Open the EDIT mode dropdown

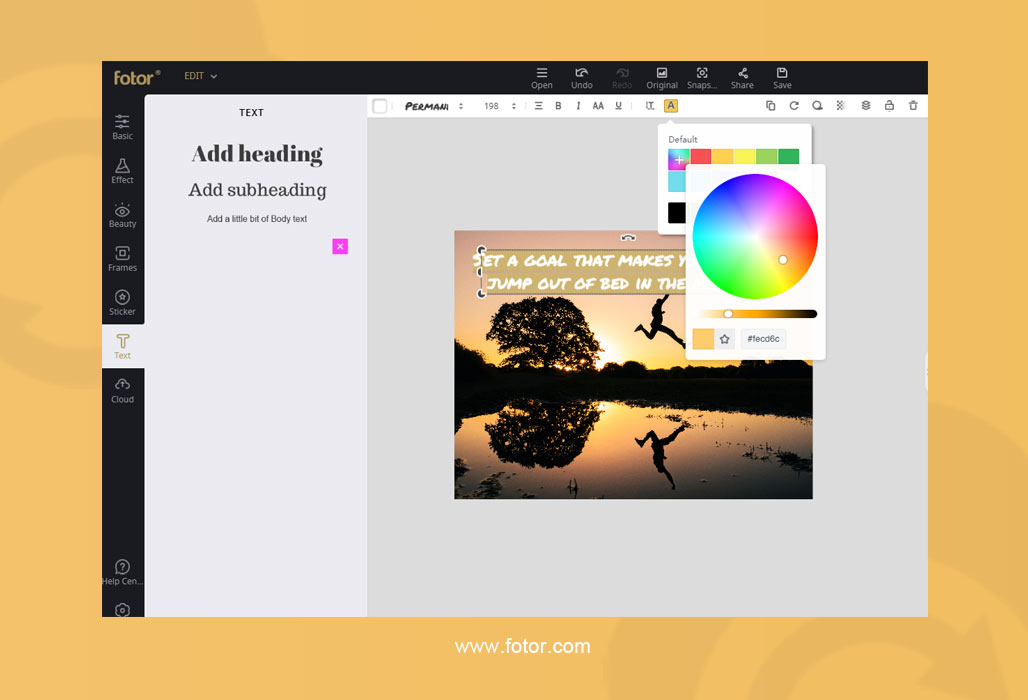201,76
